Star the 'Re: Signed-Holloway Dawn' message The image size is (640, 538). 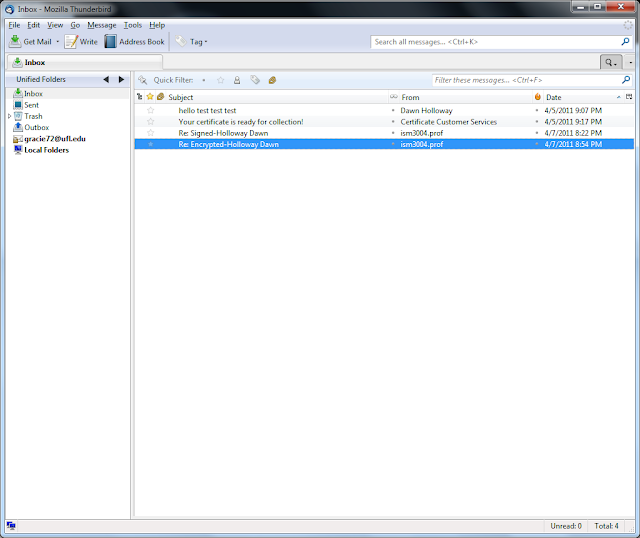pos(151,133)
